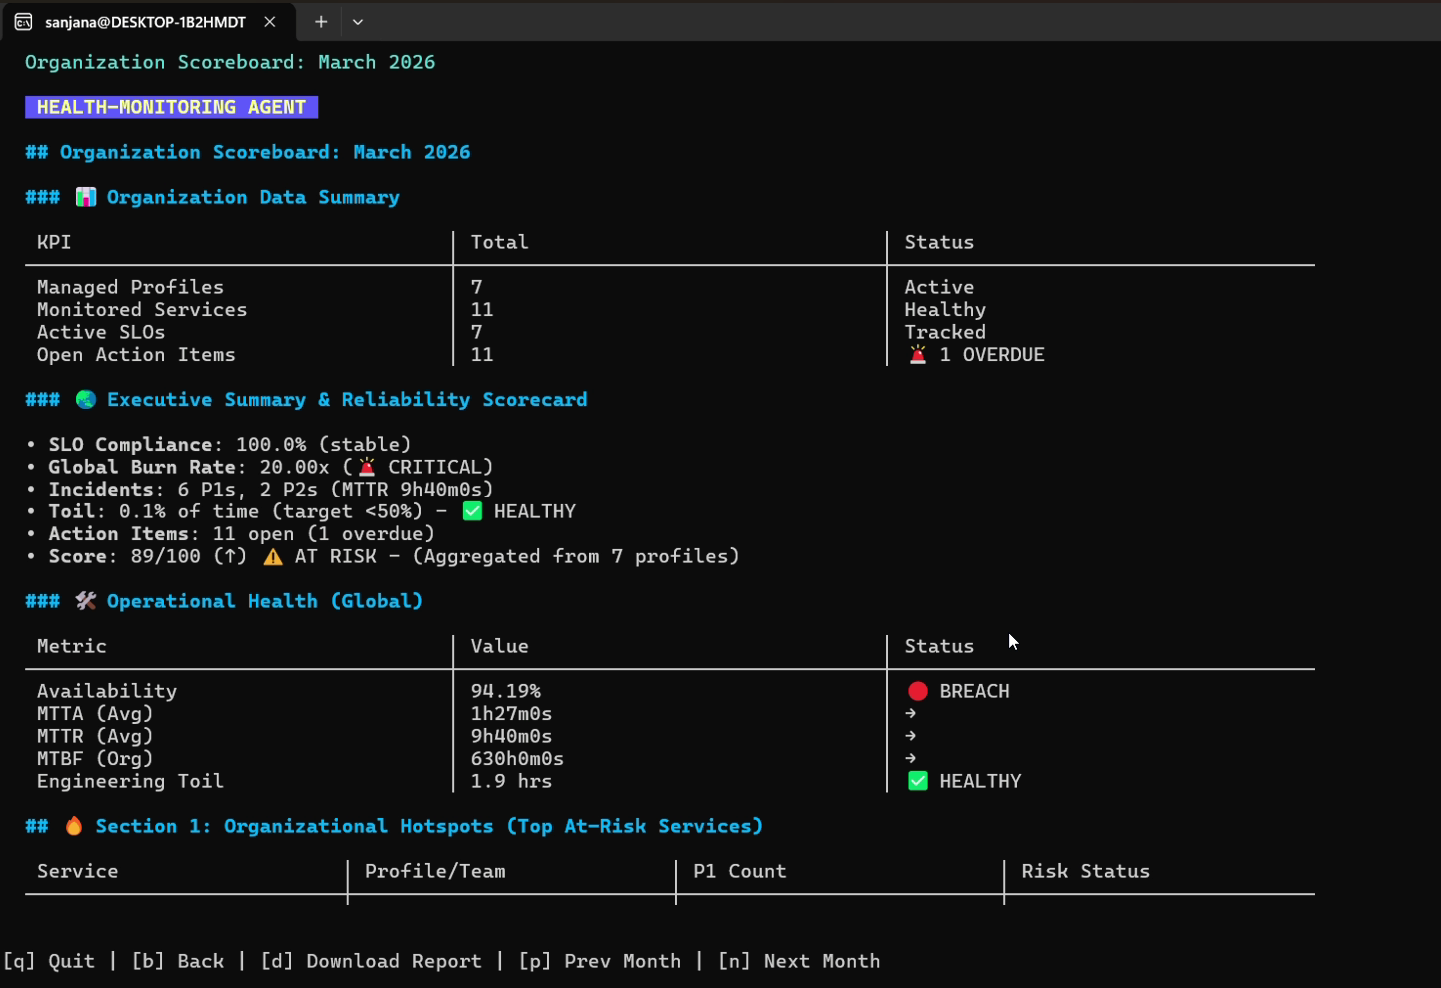1441x988 pixels.
Task: Click the tools emoji by Operational Health
Action: click(86, 601)
